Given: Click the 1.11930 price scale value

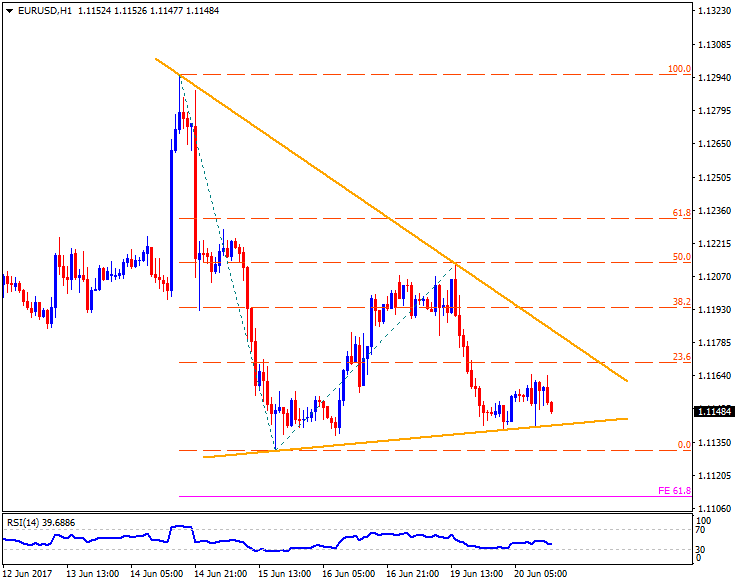Looking at the screenshot, I should 714,309.
